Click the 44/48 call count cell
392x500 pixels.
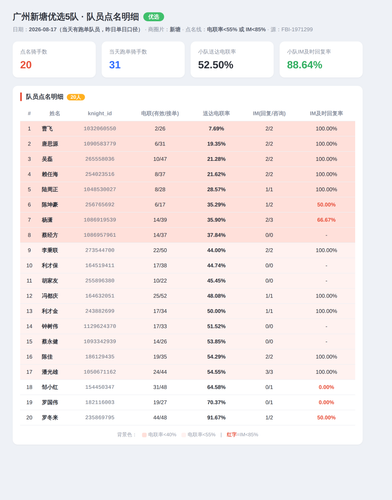(x=160, y=418)
